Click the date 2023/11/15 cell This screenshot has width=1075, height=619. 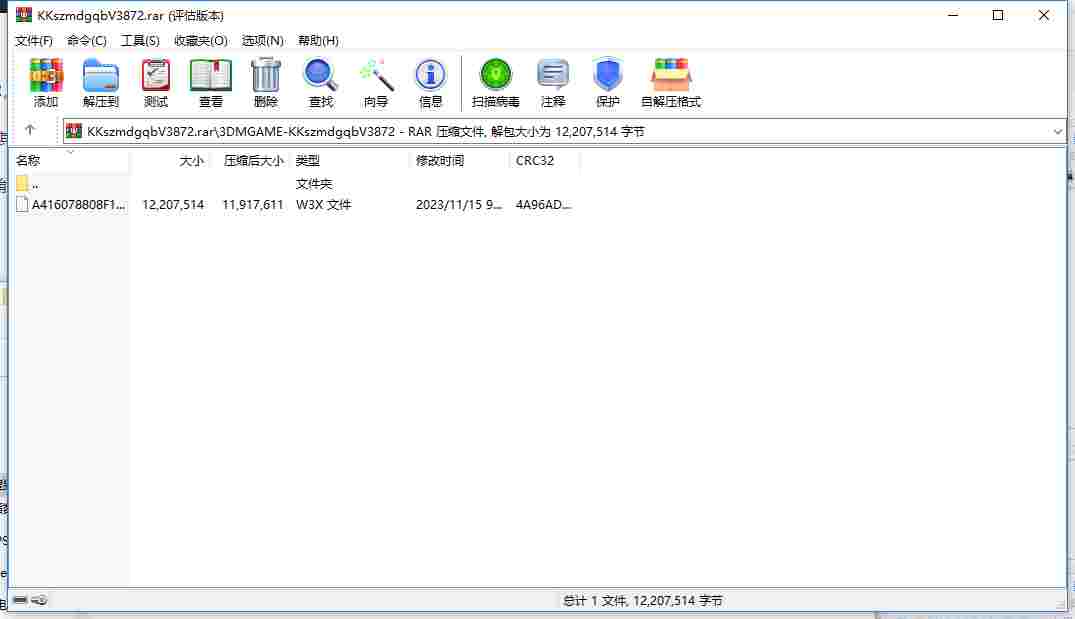click(x=459, y=204)
